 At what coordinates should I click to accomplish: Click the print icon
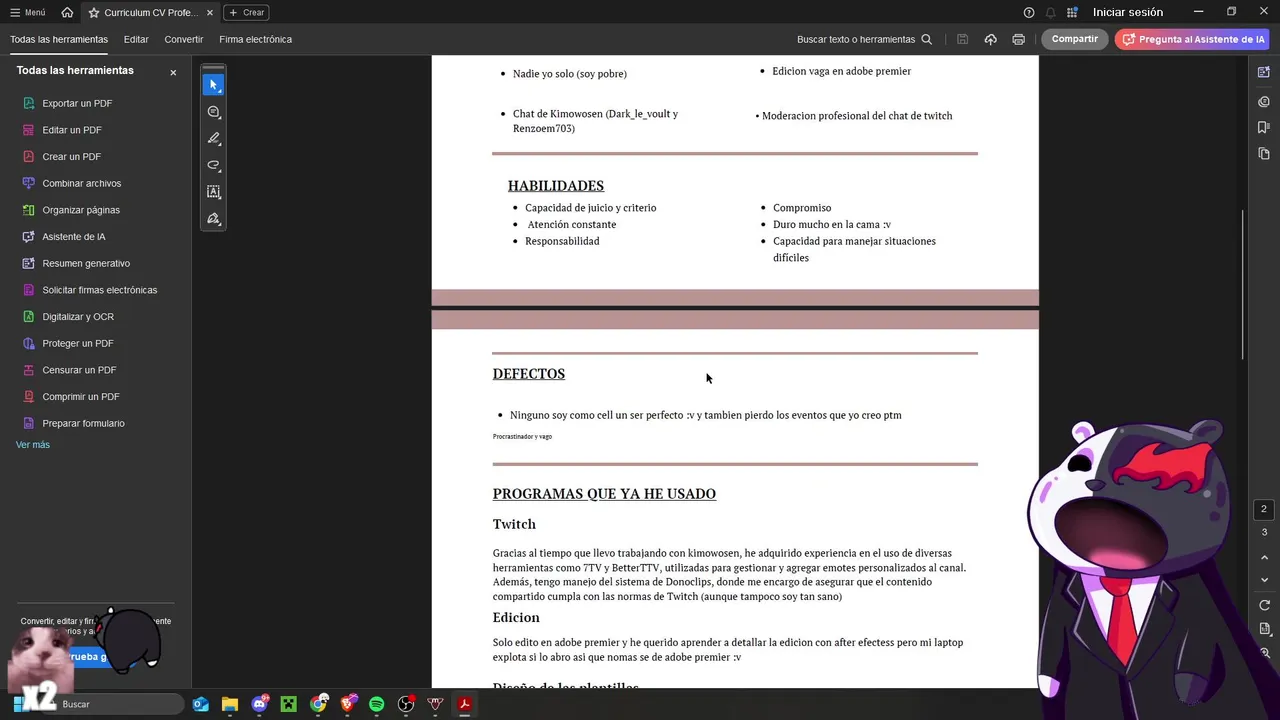pyautogui.click(x=1018, y=40)
